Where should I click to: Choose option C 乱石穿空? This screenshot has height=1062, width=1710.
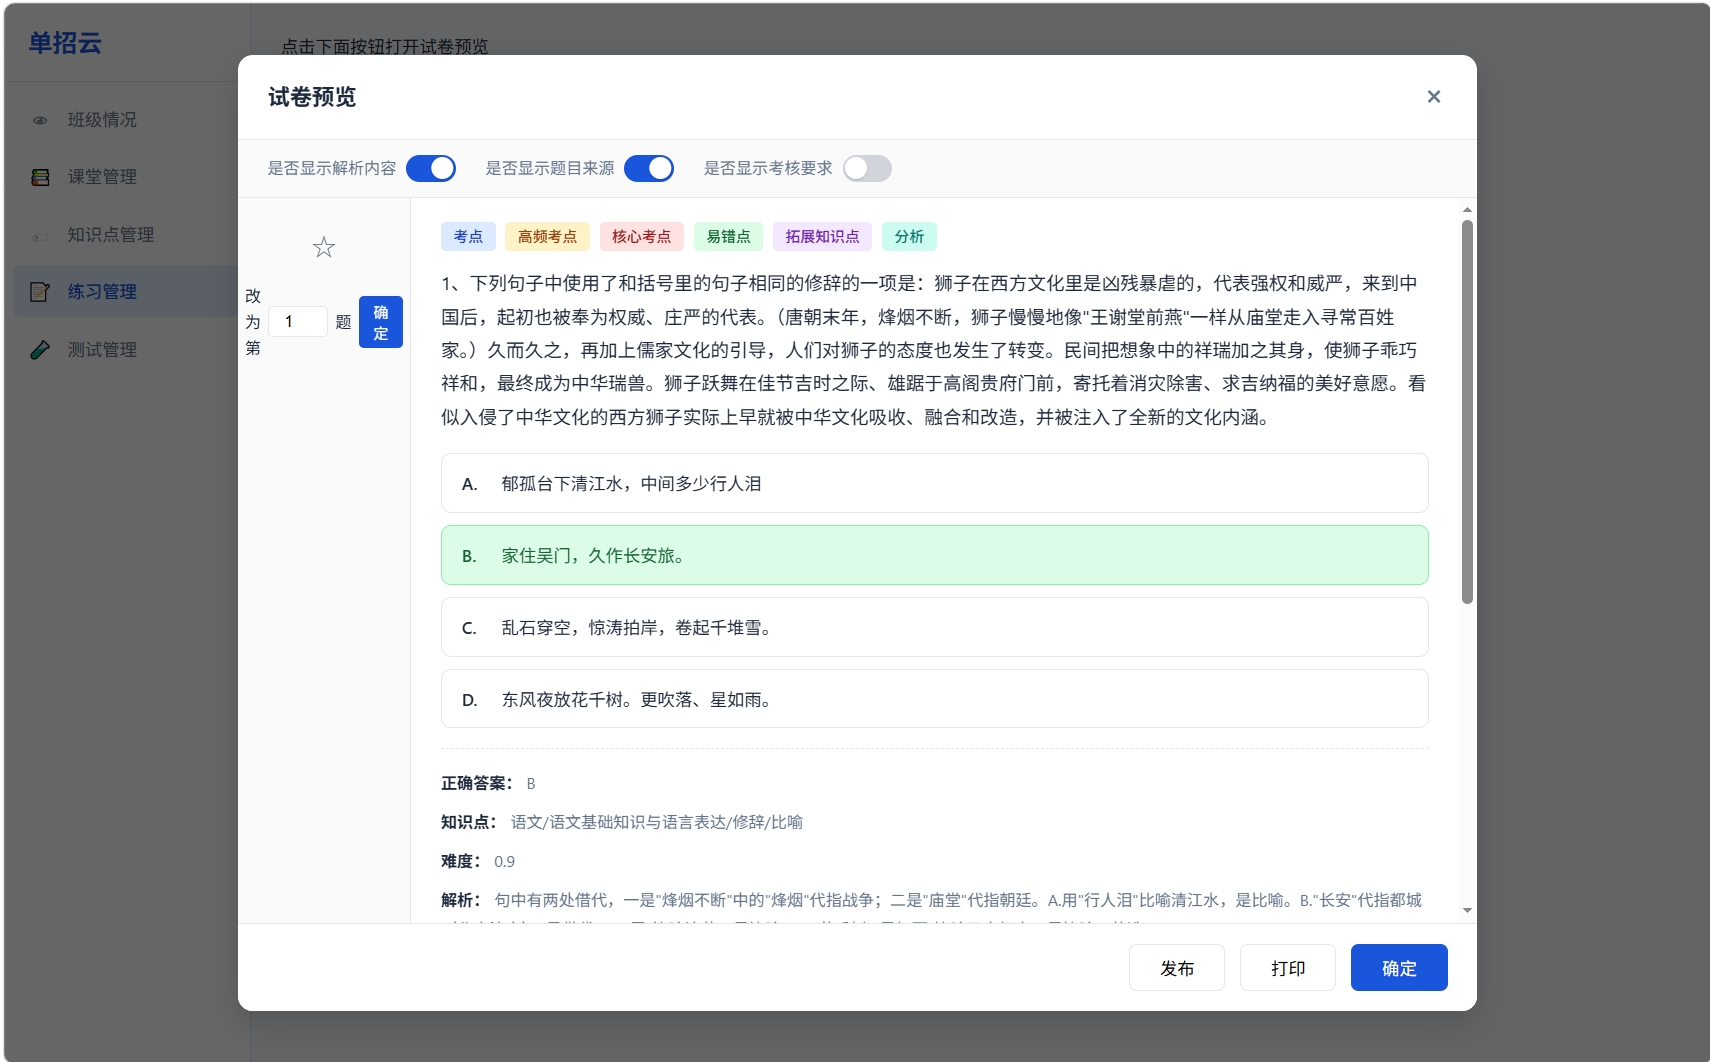[x=934, y=628]
